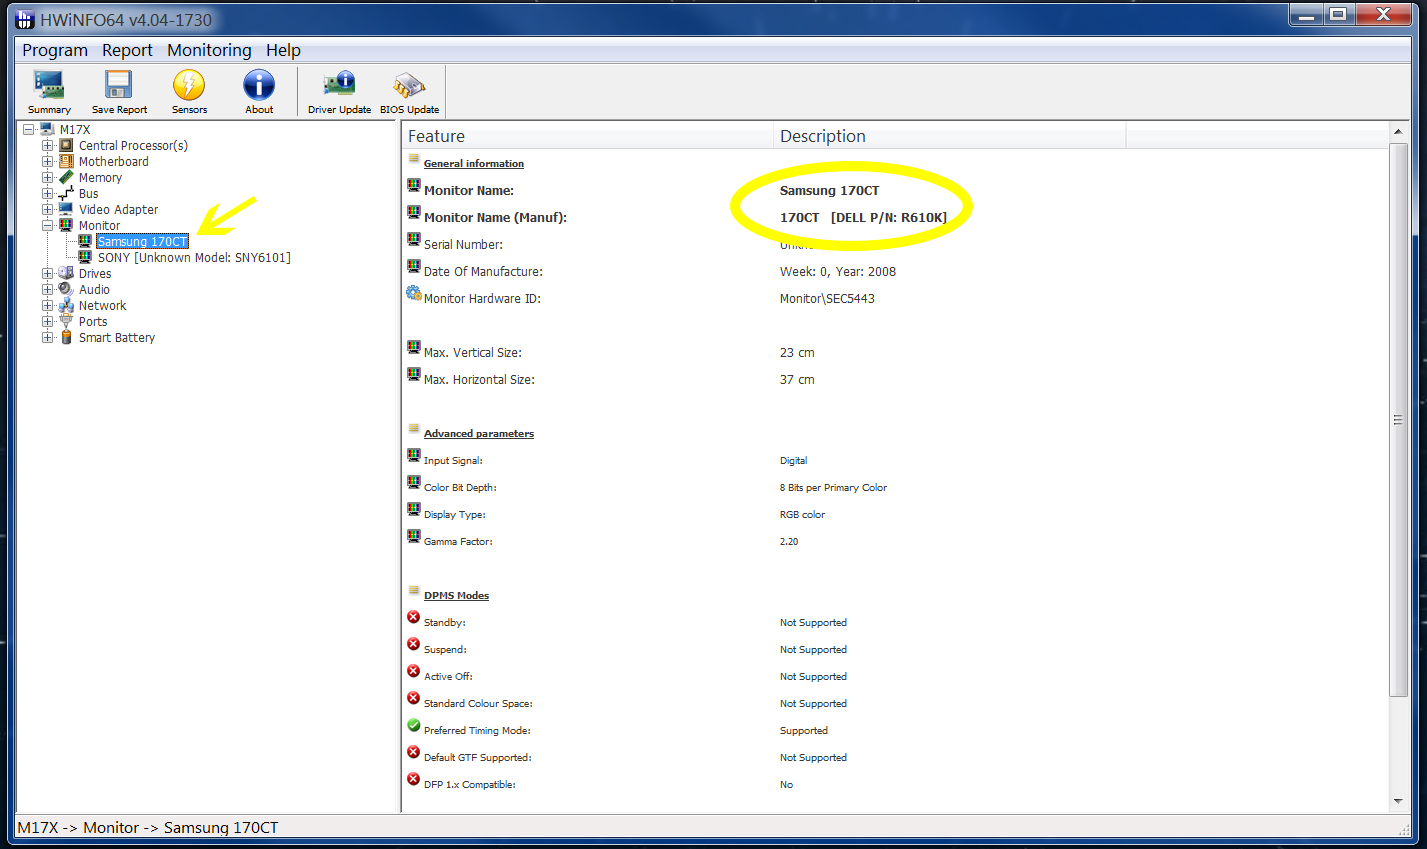
Task: Click the Smart Battery icon
Action: 67,337
